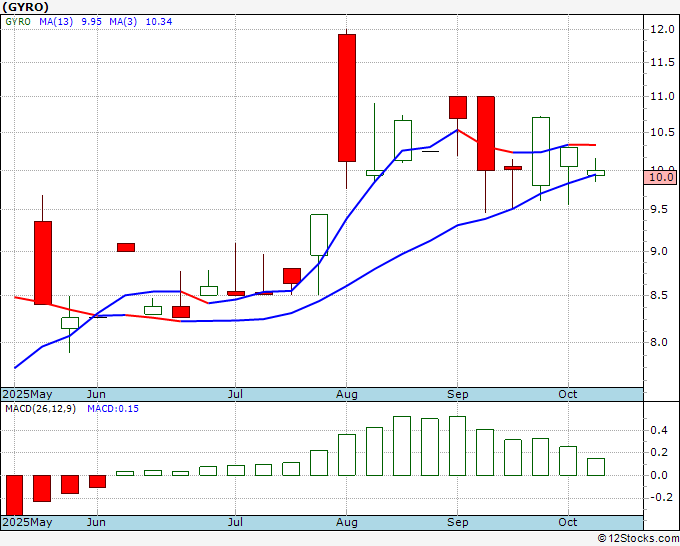The image size is (680, 546).
Task: Click the tall red August candlestick near 12.0
Action: point(347,98)
